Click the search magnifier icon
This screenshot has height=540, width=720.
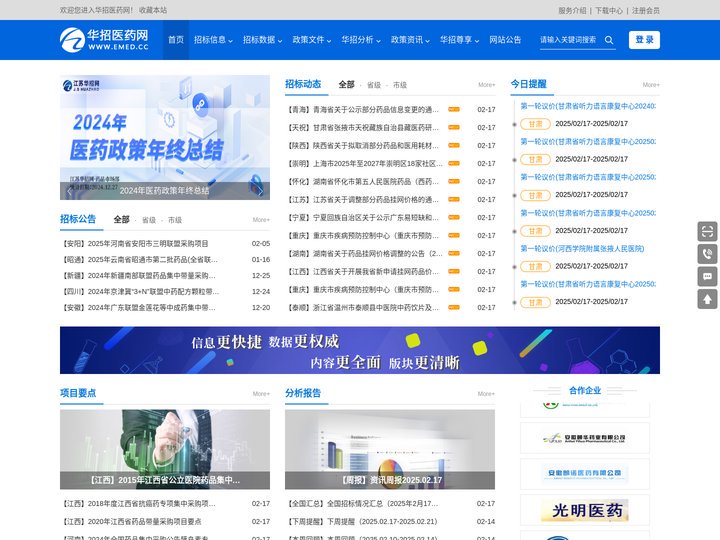pos(609,40)
